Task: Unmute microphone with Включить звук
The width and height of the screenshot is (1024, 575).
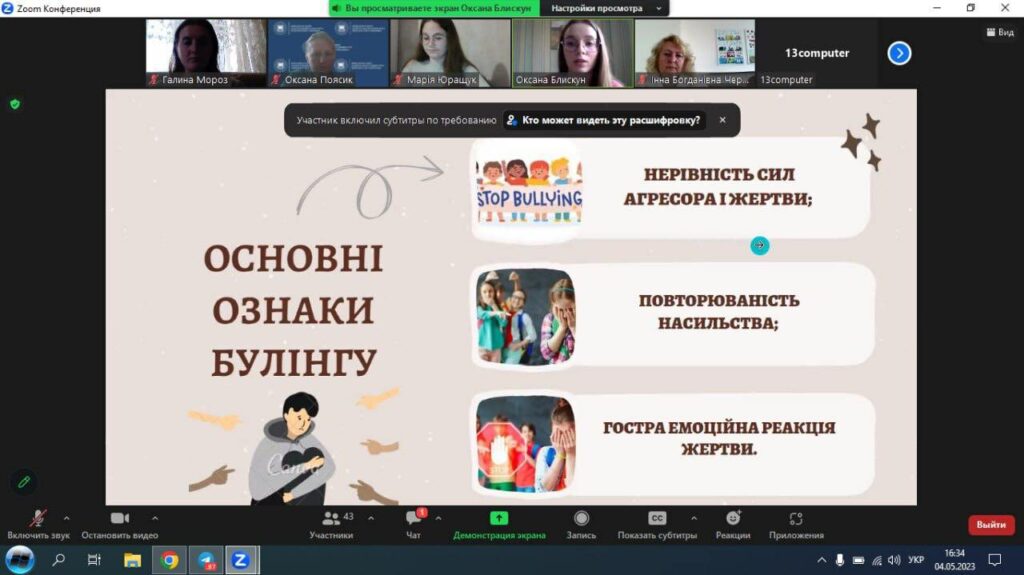Action: click(38, 518)
